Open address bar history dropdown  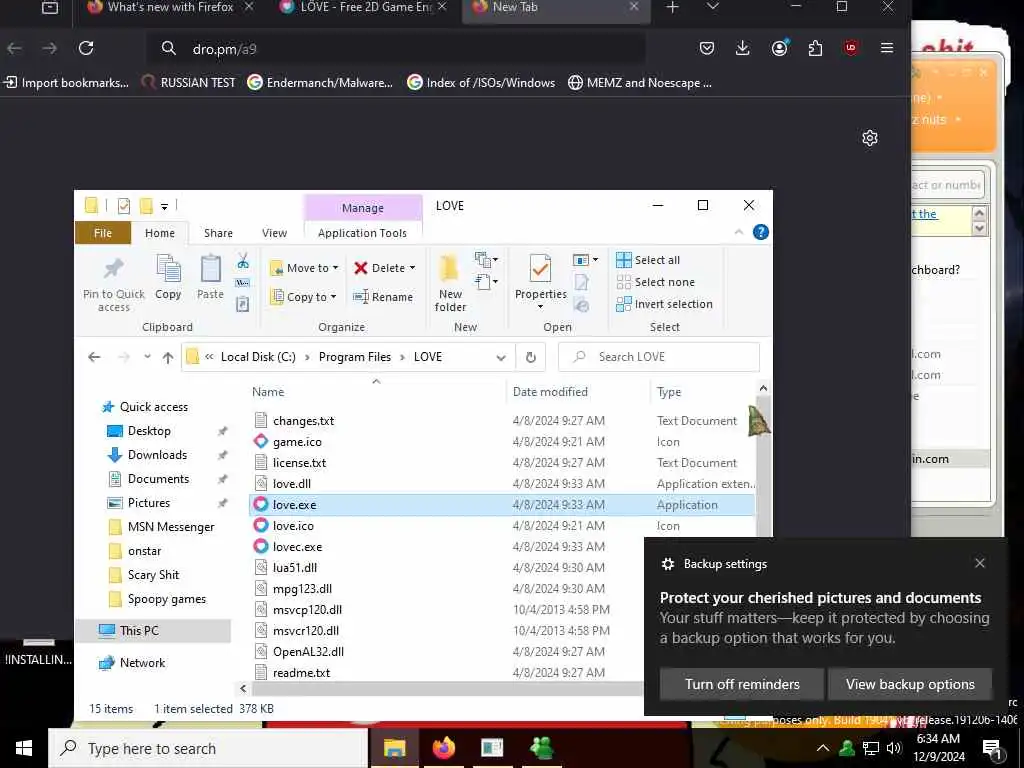coord(501,357)
